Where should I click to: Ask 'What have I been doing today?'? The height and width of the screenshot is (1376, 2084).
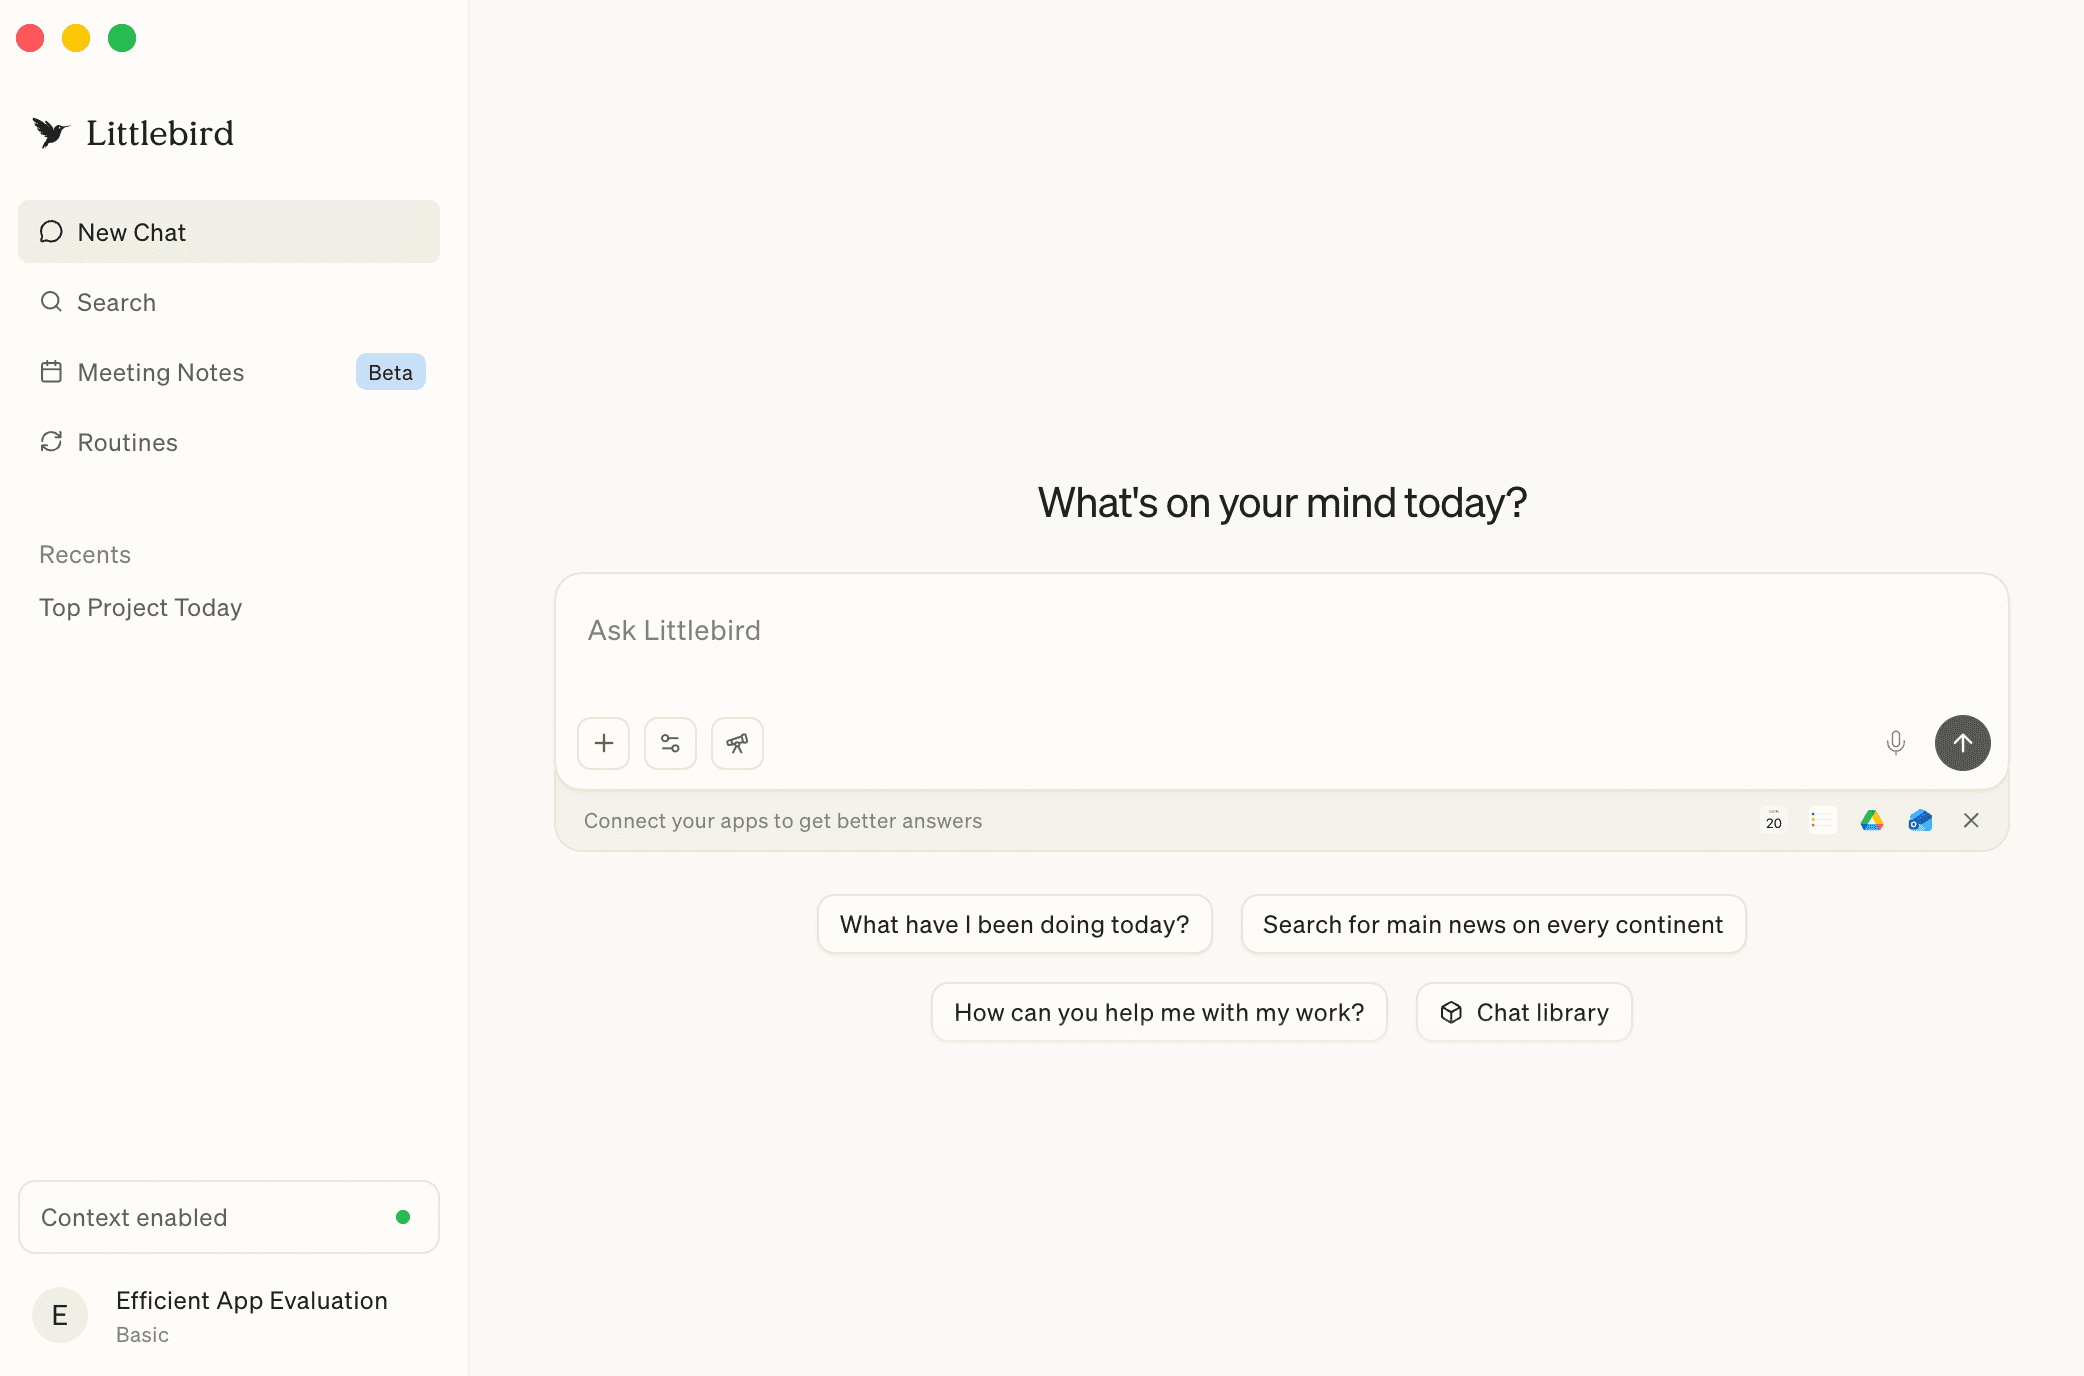(x=1014, y=924)
